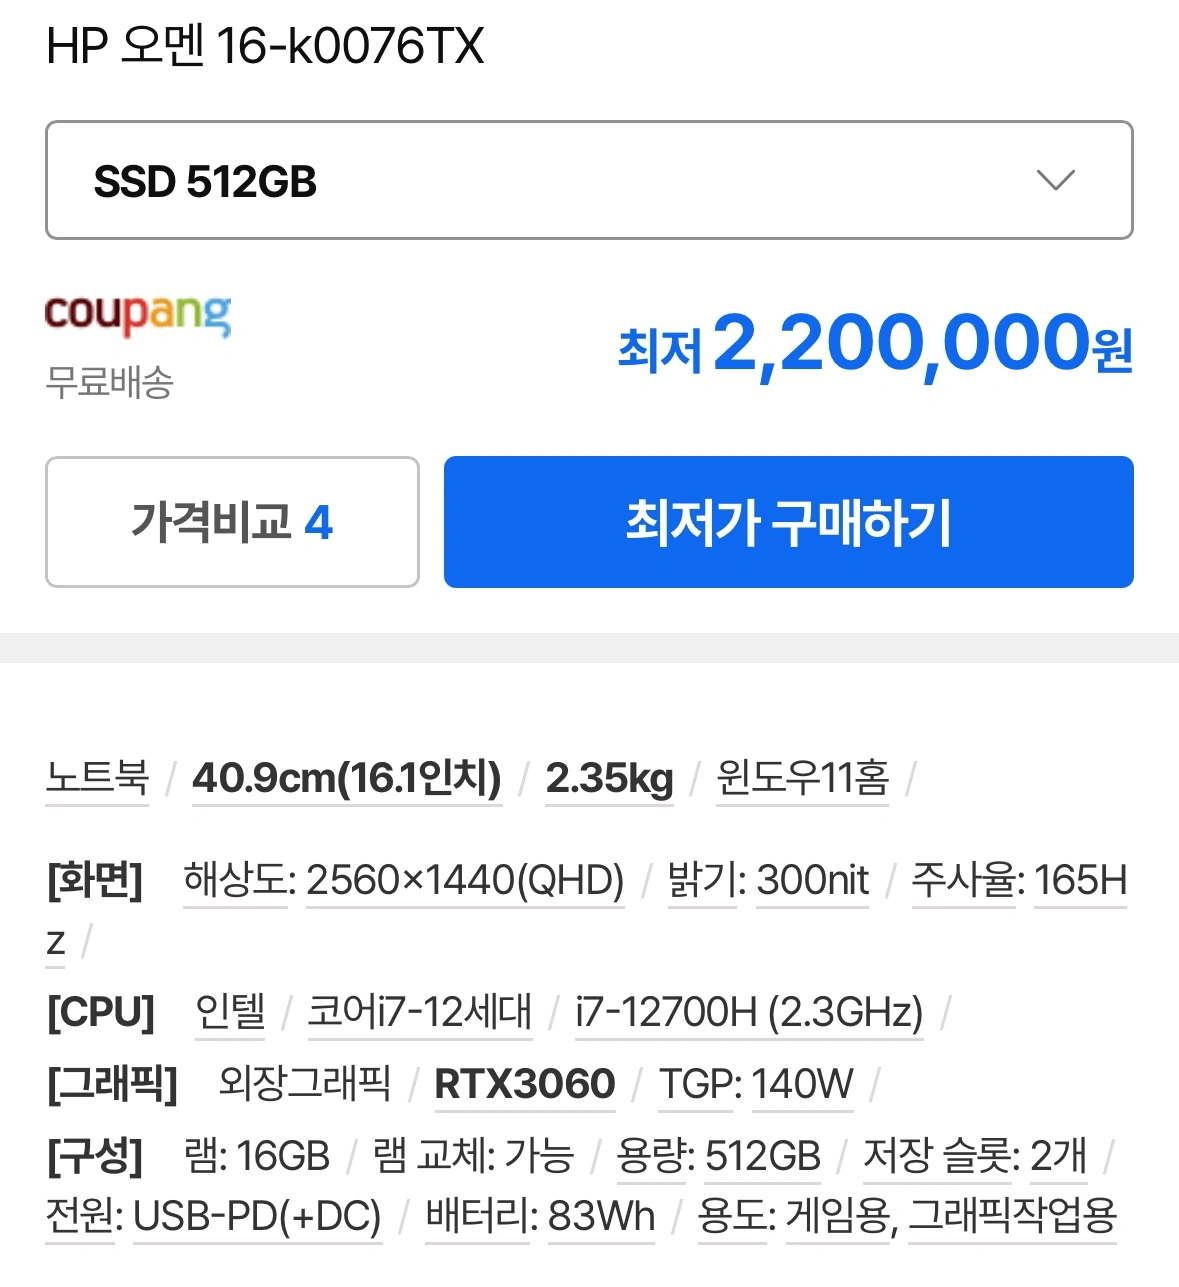Tap the 2.35kg weight spec
Screen dimensions: 1179x1287
click(x=610, y=777)
